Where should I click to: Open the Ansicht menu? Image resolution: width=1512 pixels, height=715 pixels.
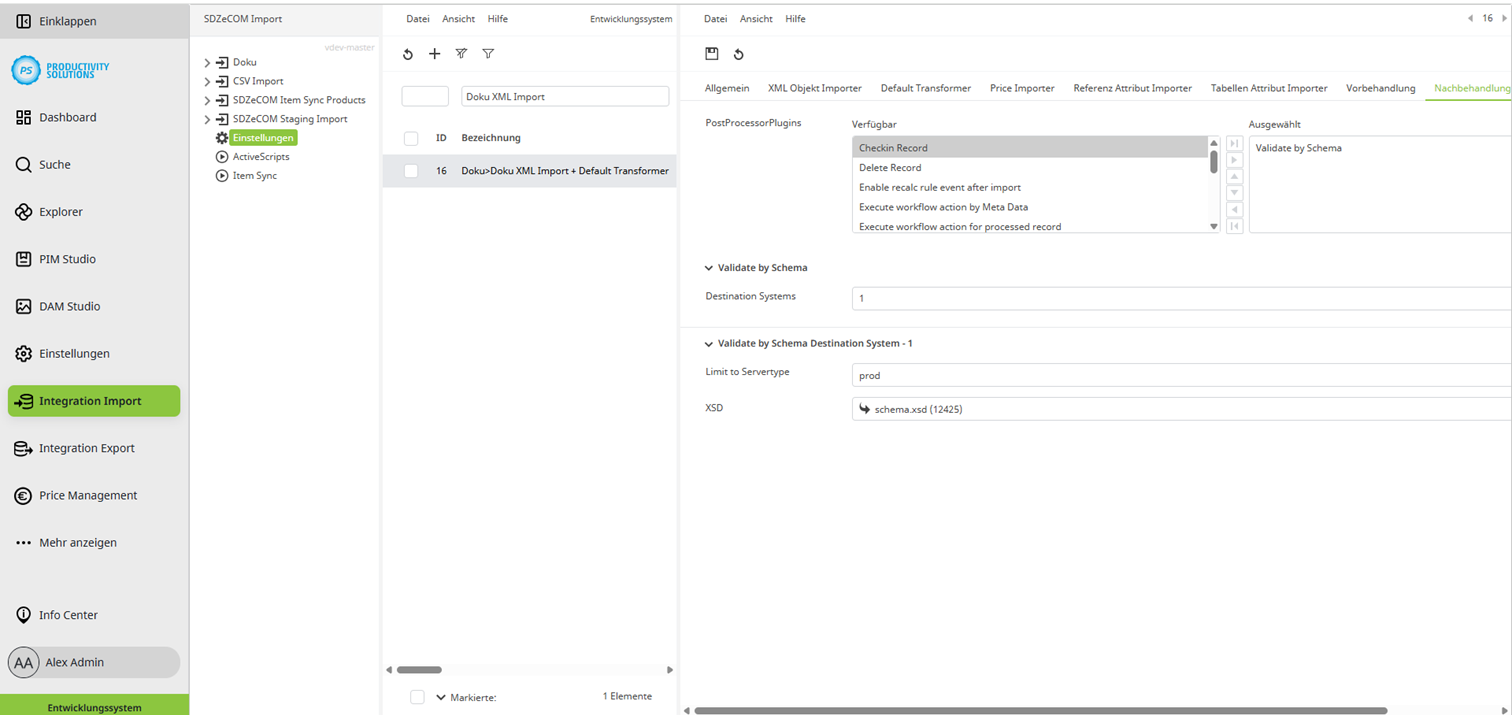click(756, 18)
